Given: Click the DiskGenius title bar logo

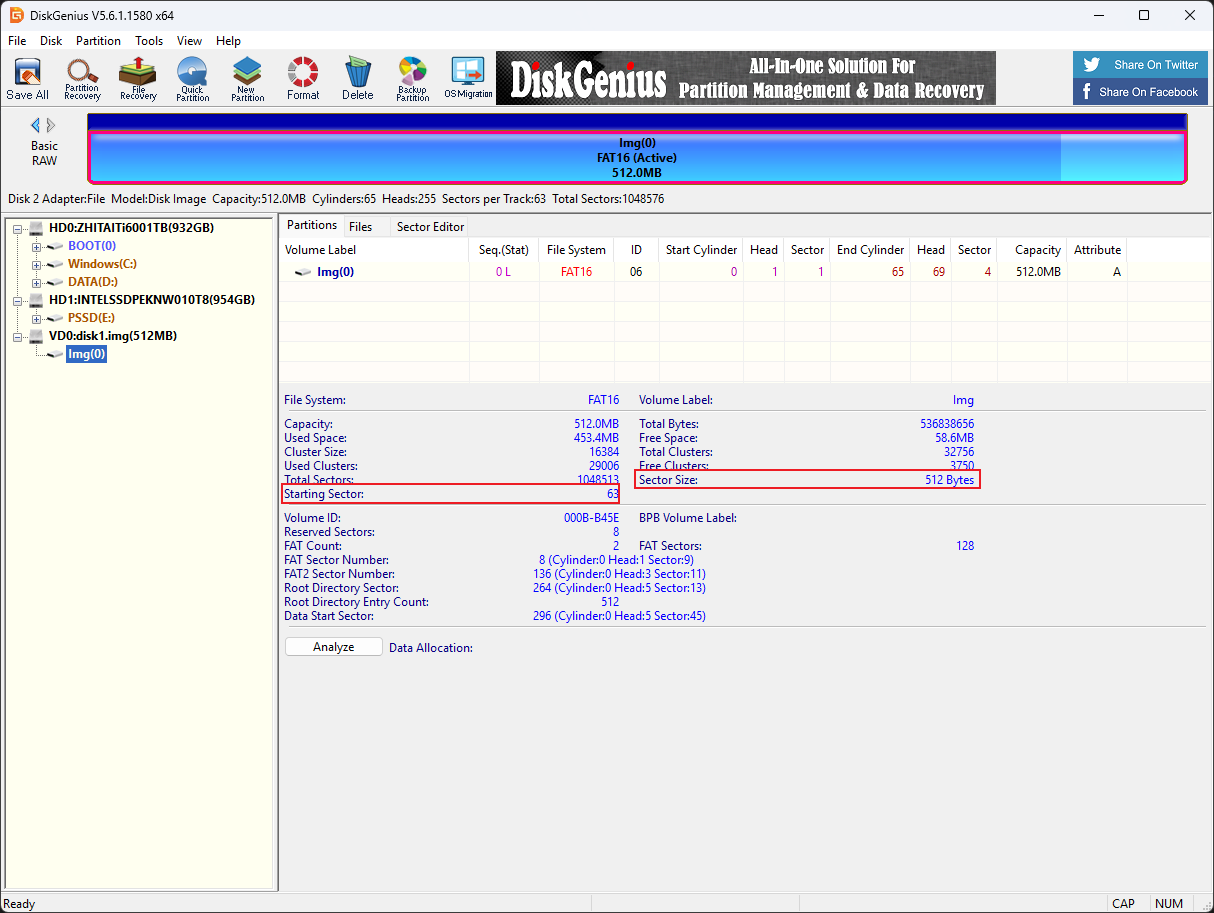Looking at the screenshot, I should [x=16, y=15].
